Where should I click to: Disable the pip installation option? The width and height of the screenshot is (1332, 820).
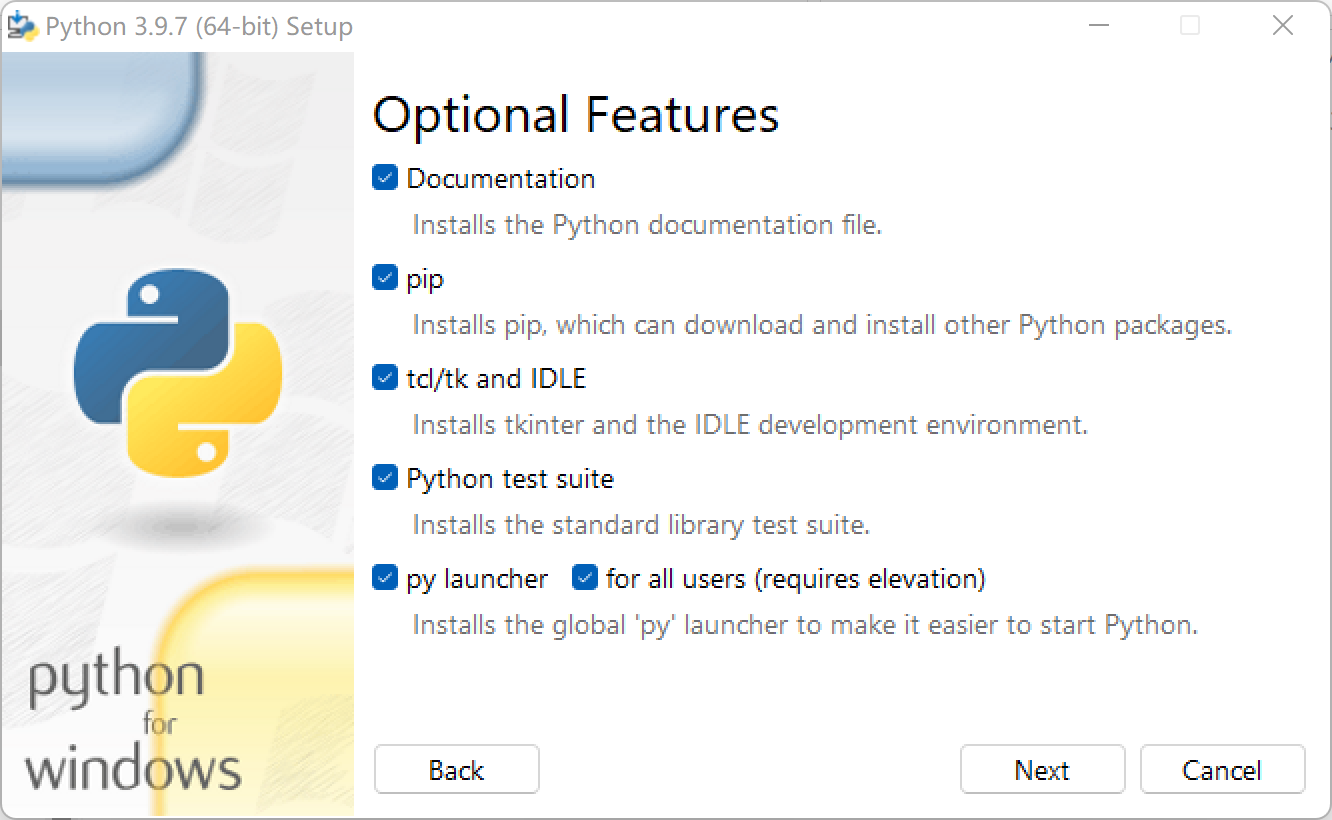click(x=384, y=277)
